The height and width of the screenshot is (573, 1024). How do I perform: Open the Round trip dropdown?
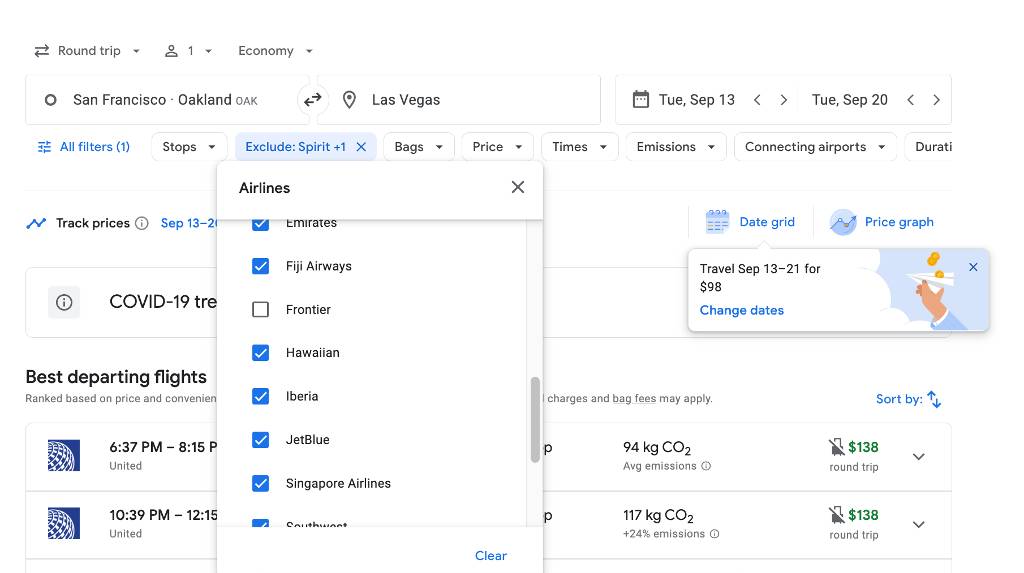click(87, 51)
